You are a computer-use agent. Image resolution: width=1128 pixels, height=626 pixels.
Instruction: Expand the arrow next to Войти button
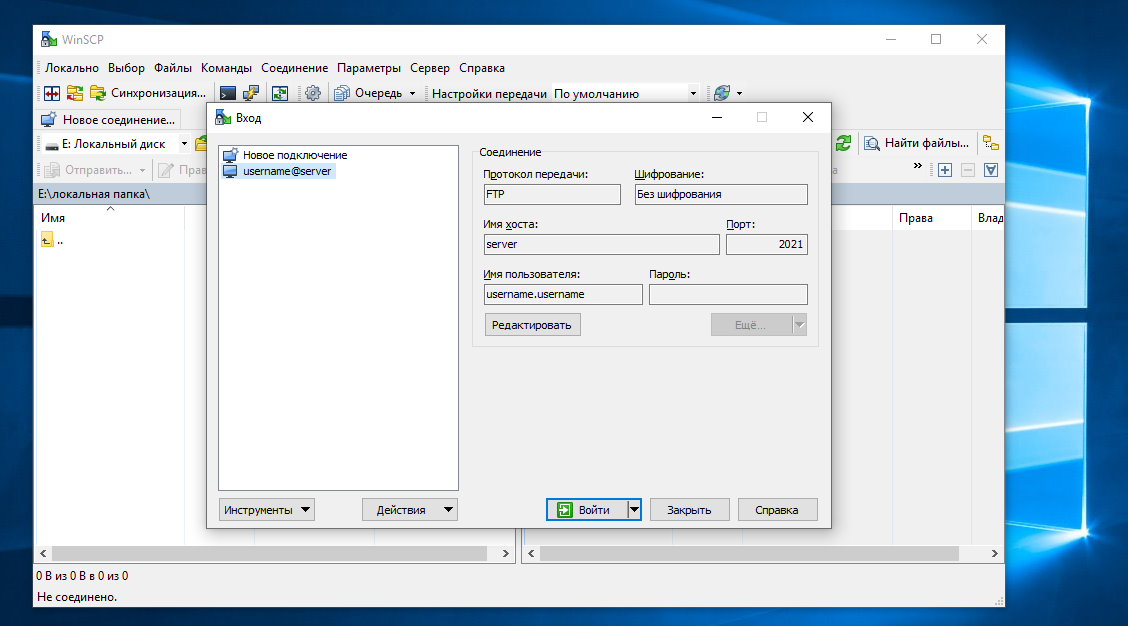[x=633, y=510]
